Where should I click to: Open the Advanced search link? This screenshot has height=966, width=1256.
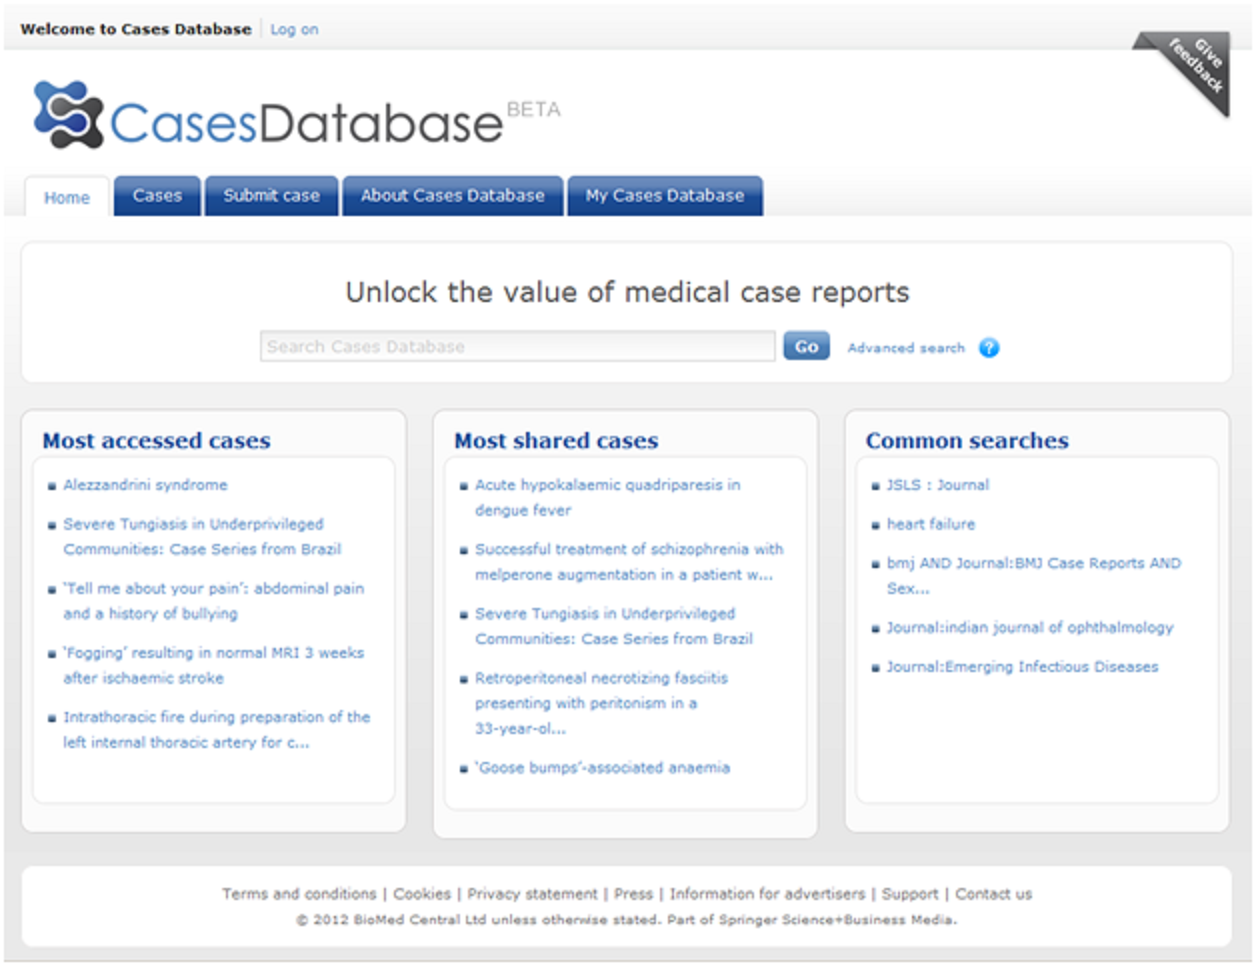(905, 348)
